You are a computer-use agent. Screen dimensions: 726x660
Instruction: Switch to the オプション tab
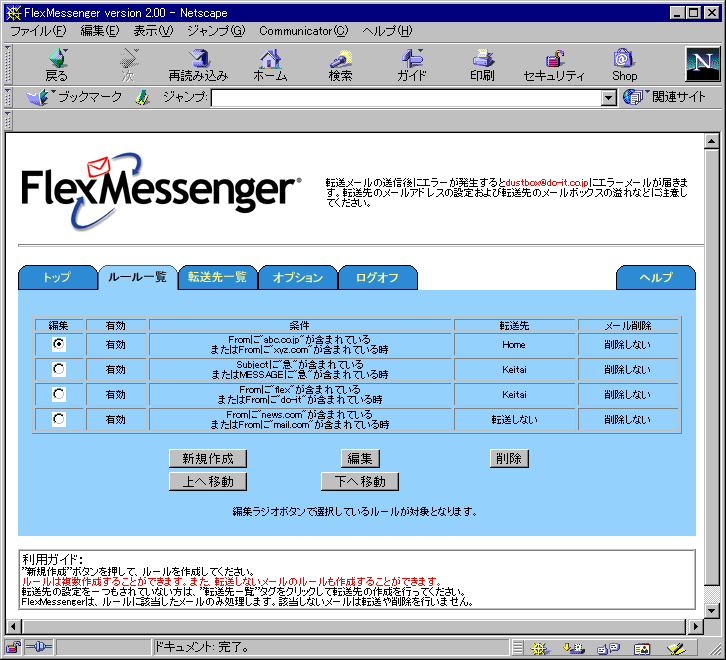tap(298, 277)
